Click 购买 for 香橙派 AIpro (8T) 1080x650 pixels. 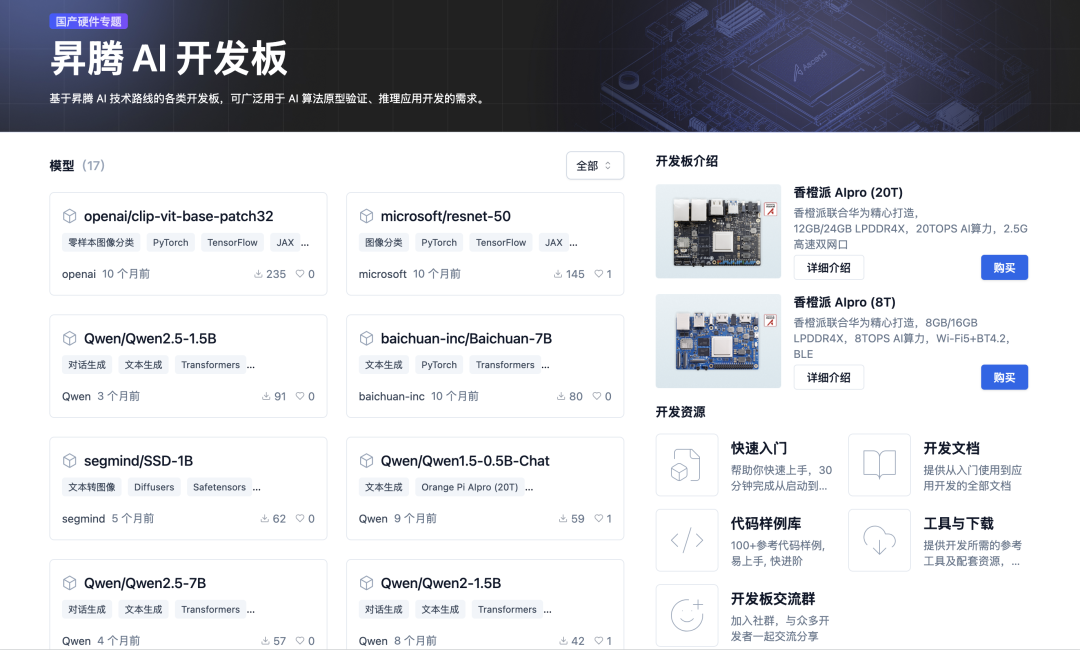[1004, 377]
